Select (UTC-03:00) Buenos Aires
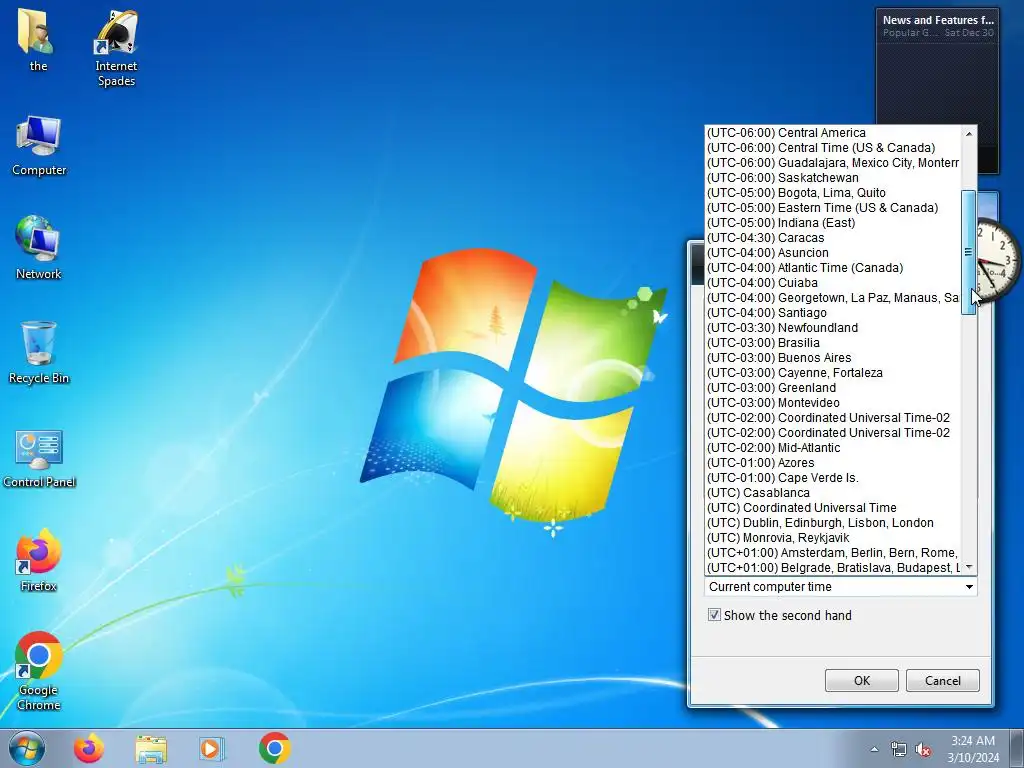The image size is (1024, 768). point(833,358)
